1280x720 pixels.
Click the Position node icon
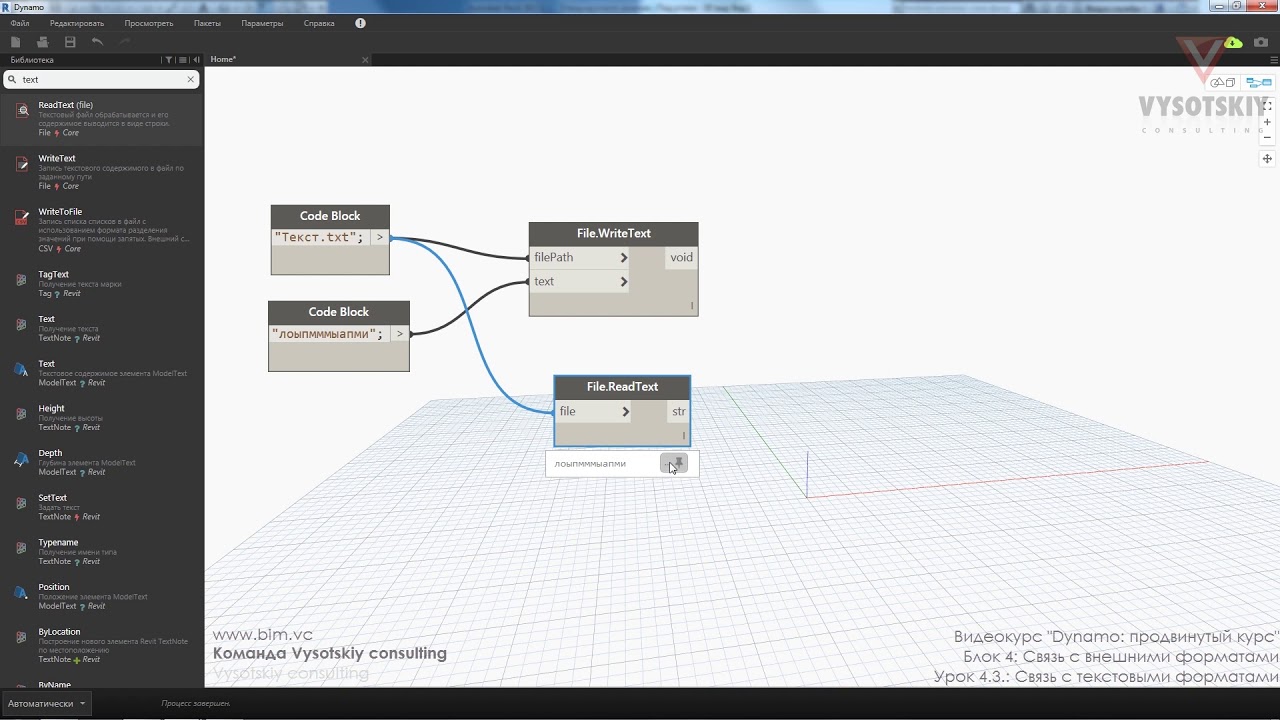[x=21, y=593]
